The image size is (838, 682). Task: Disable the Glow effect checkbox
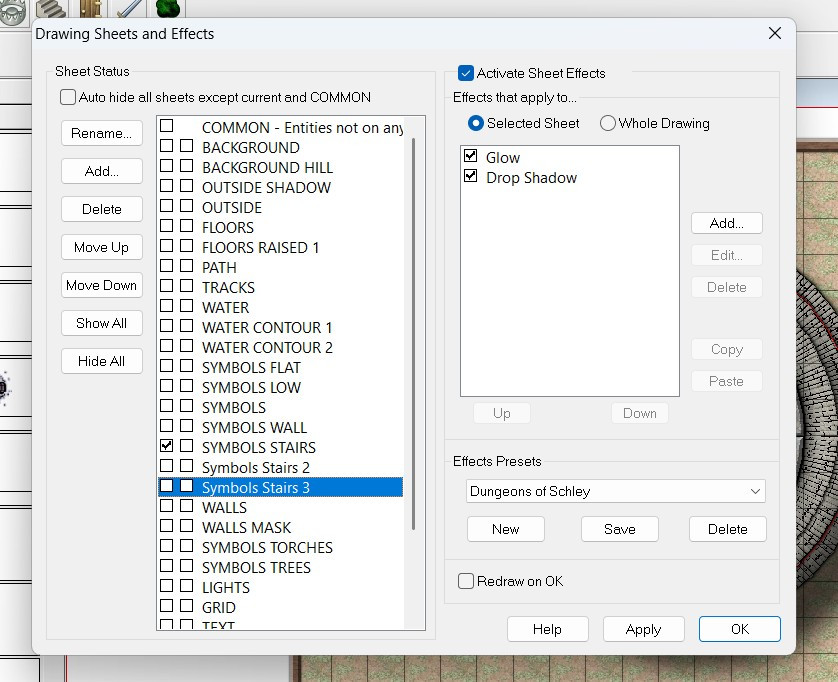coord(471,157)
